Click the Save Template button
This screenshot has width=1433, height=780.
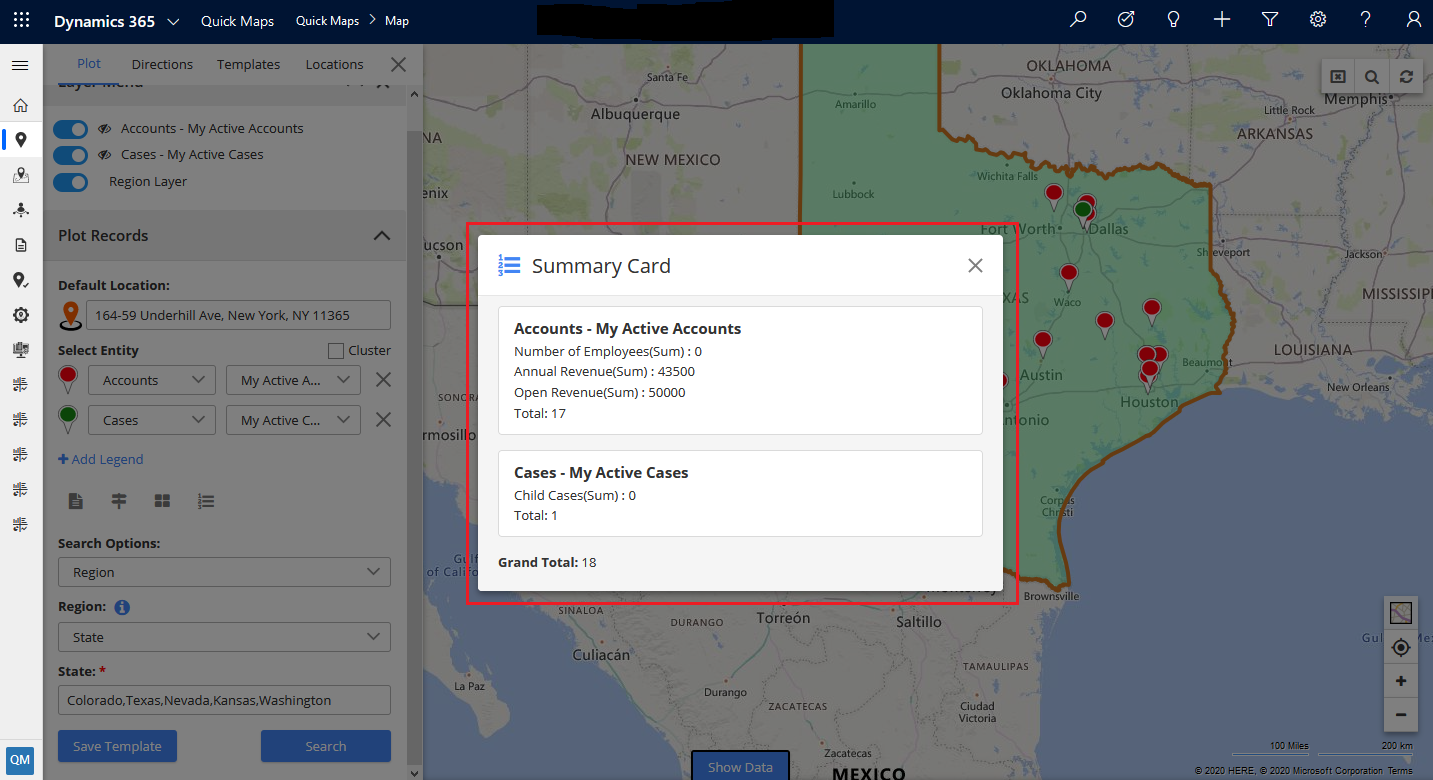click(x=117, y=746)
